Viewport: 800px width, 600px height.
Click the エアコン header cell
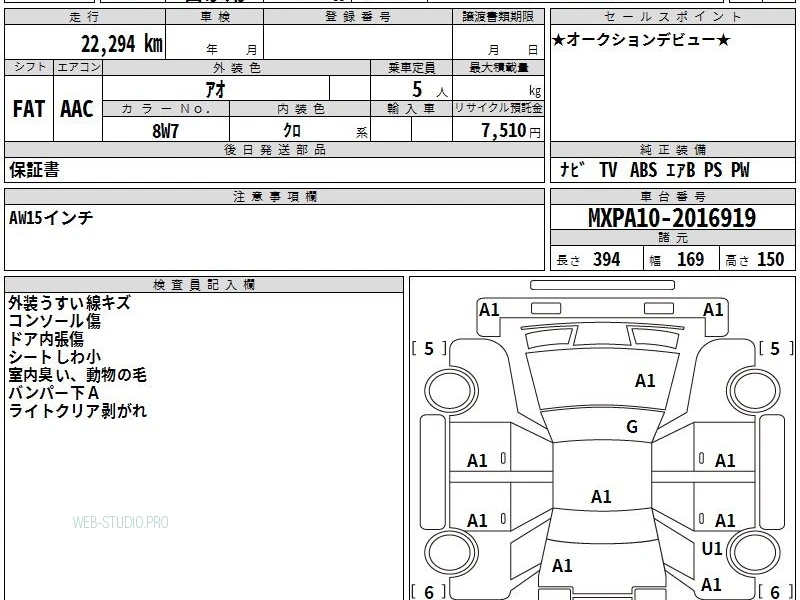[x=78, y=67]
